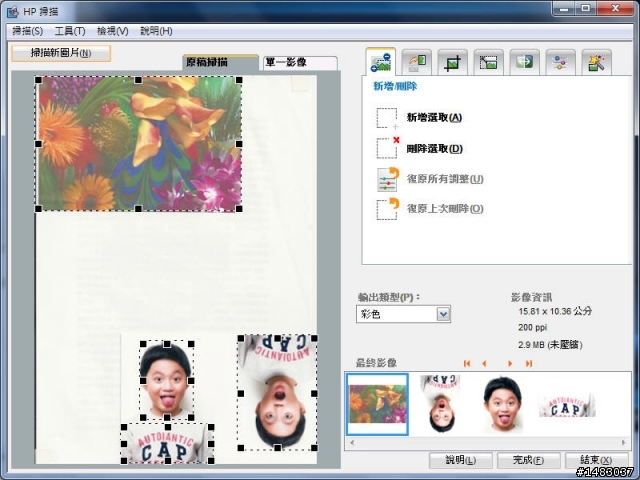The height and width of the screenshot is (480, 640).
Task: Click upside-down boy selection in preview
Action: [x=278, y=393]
